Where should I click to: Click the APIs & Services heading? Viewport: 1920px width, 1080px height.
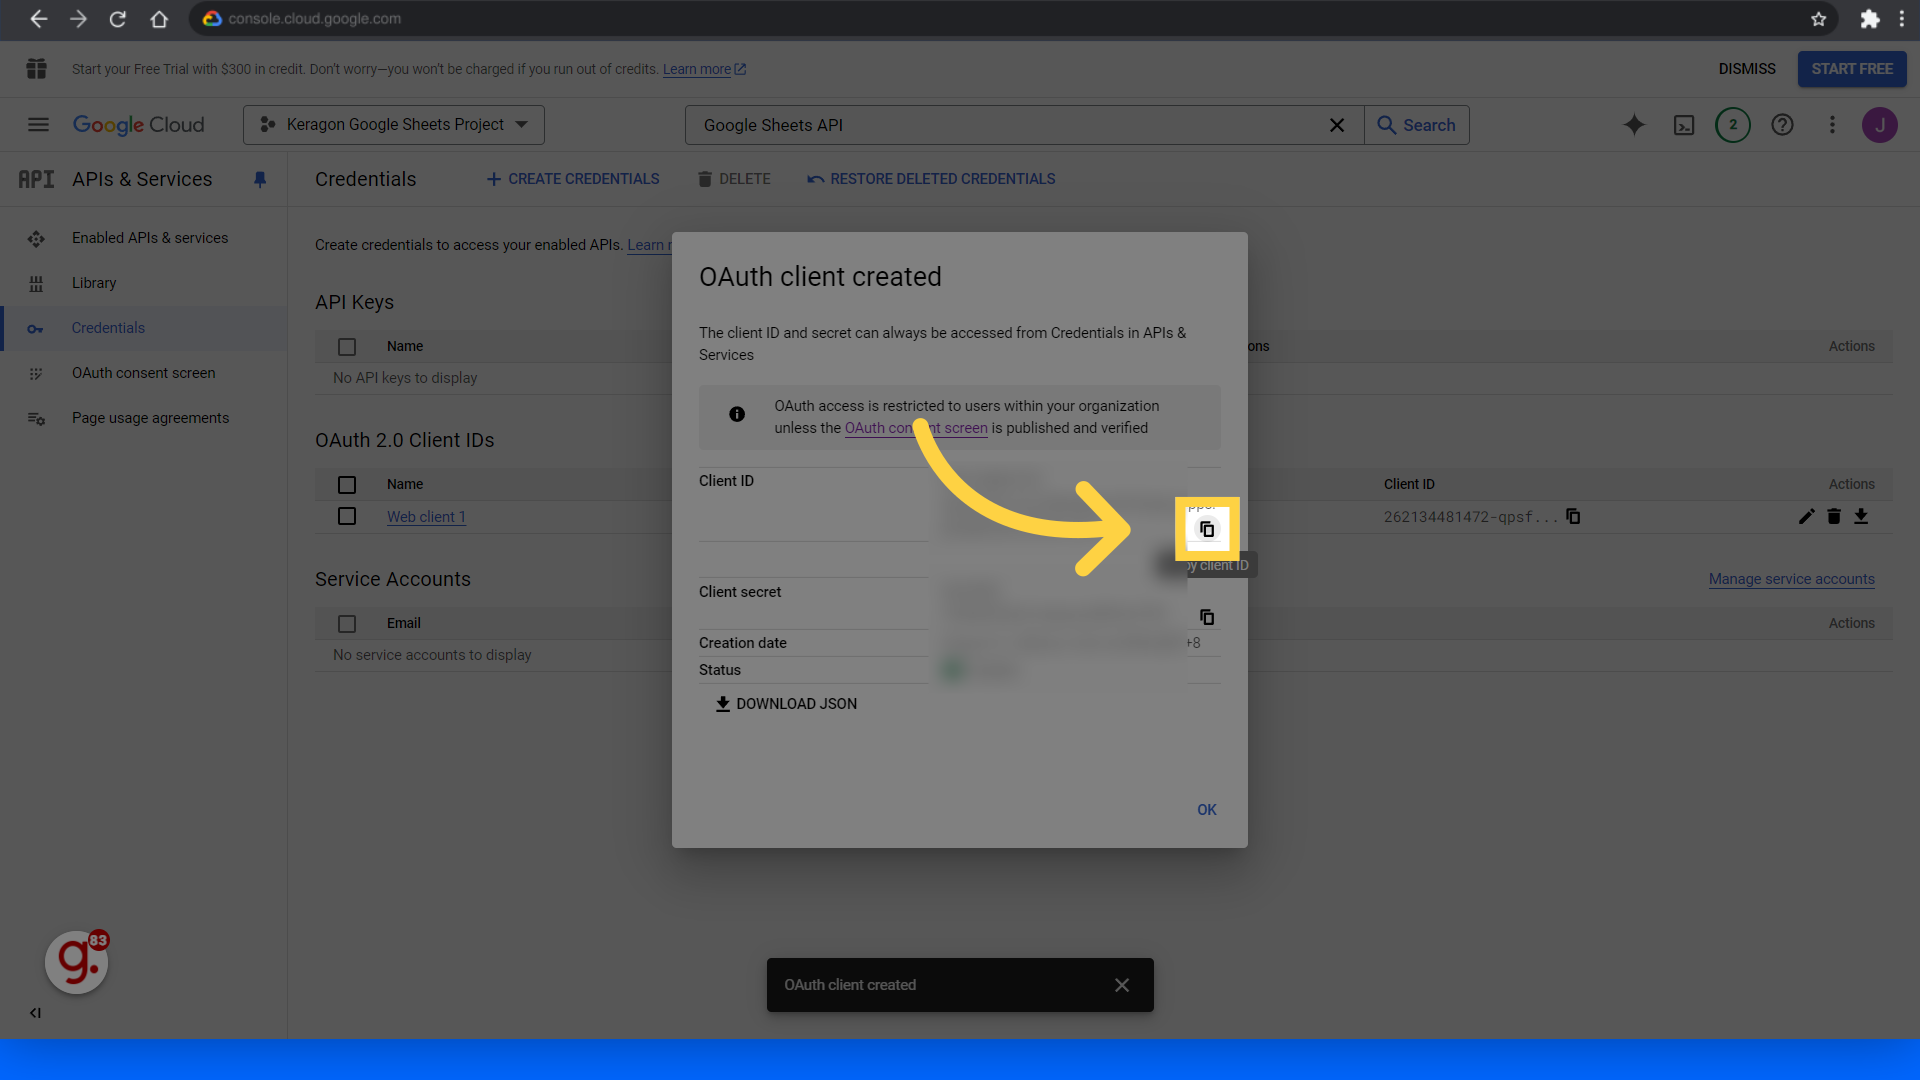coord(142,179)
